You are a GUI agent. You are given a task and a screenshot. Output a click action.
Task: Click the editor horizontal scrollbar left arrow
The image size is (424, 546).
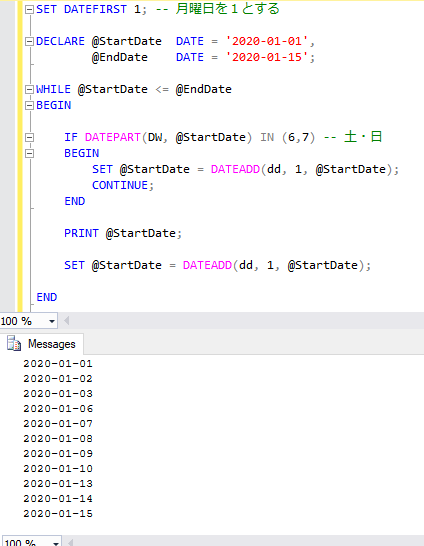pos(66,321)
